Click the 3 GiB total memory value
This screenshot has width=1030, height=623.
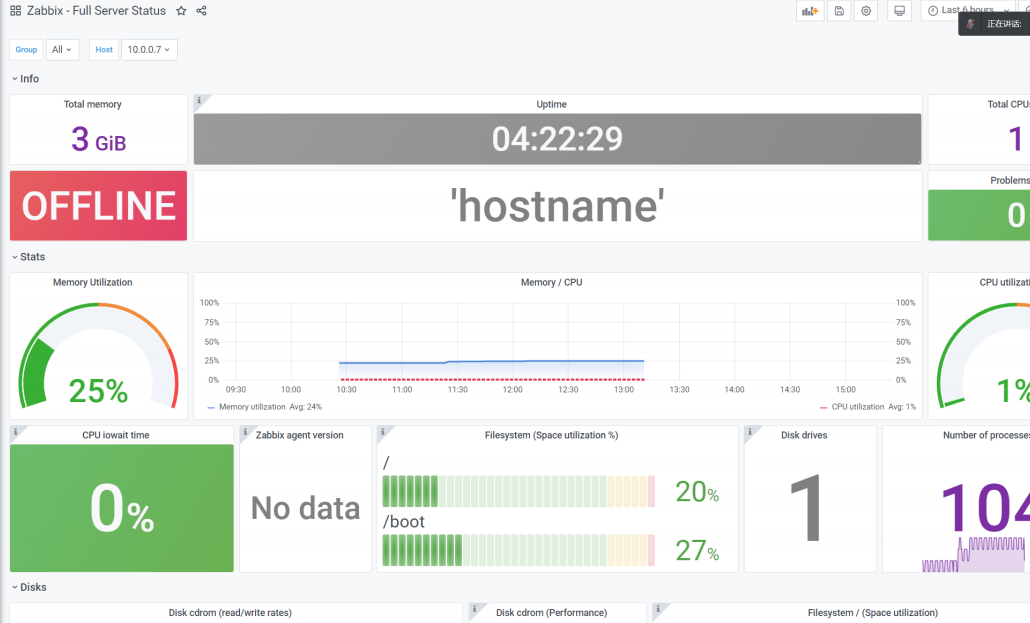point(99,139)
